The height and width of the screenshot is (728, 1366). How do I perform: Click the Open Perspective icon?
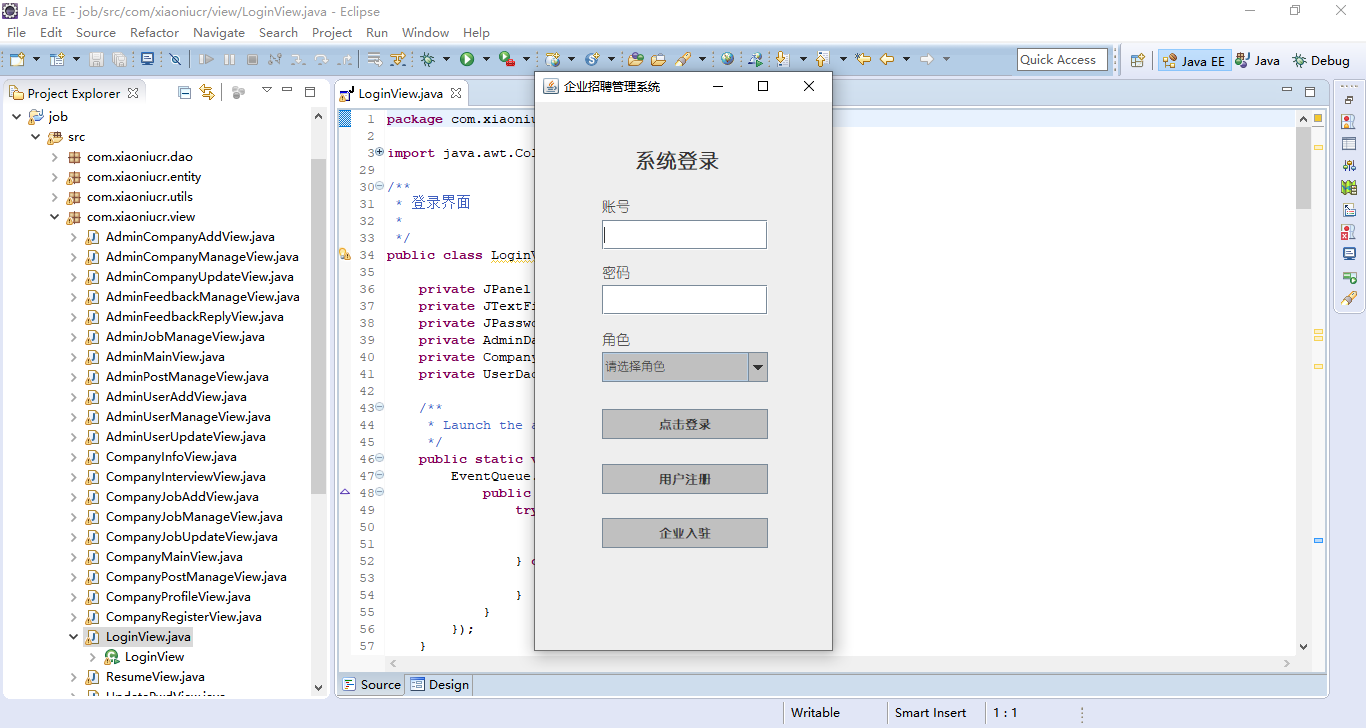click(x=1137, y=60)
